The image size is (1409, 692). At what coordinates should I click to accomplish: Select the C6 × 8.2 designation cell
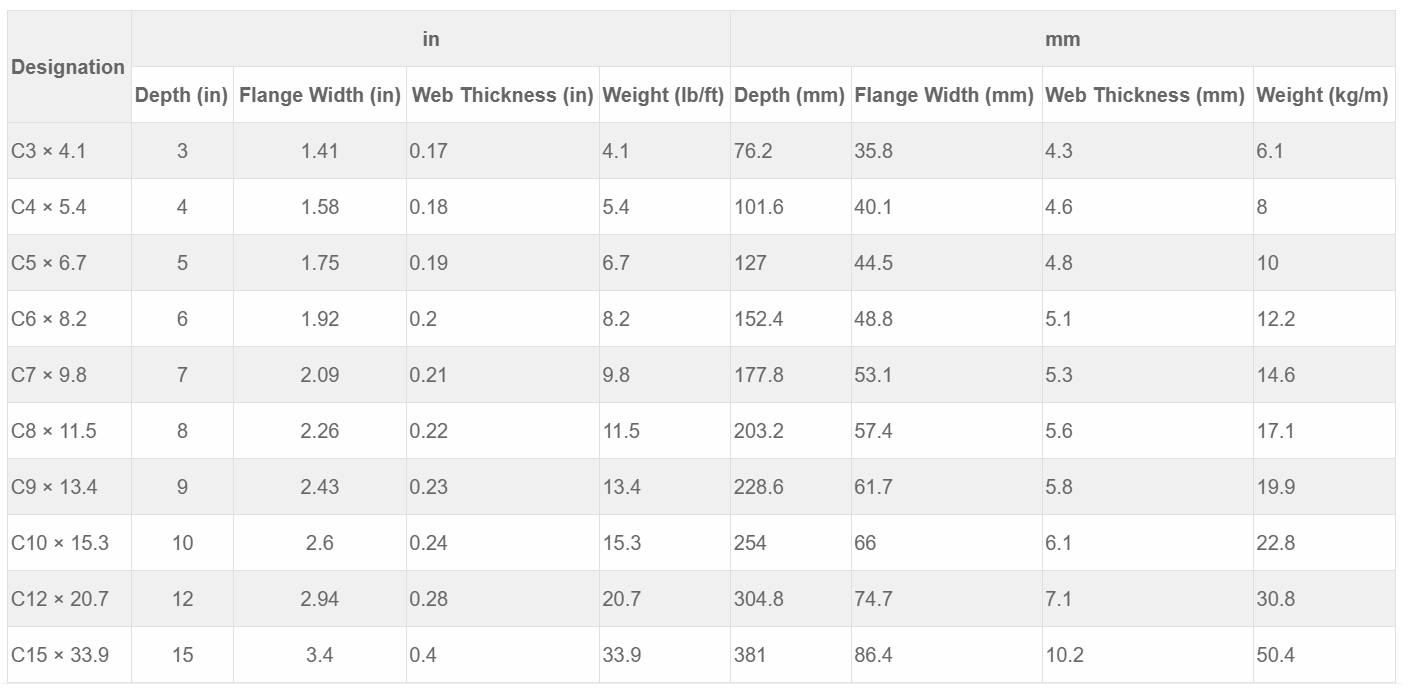pos(69,319)
